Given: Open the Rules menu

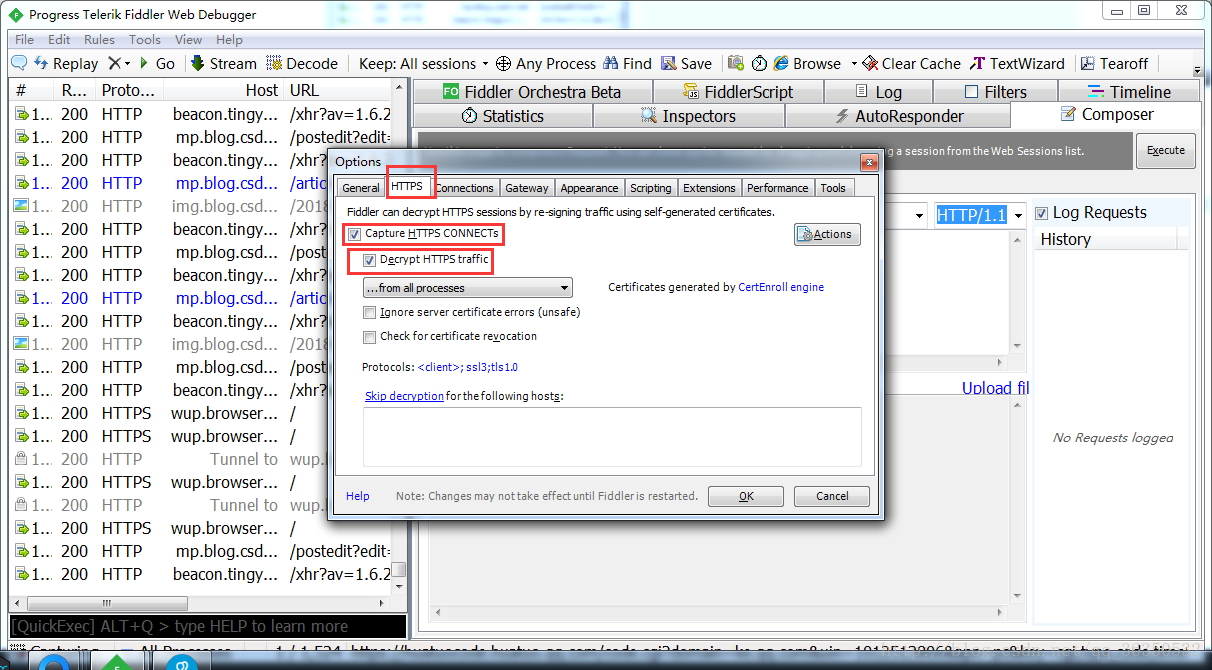Looking at the screenshot, I should 99,40.
